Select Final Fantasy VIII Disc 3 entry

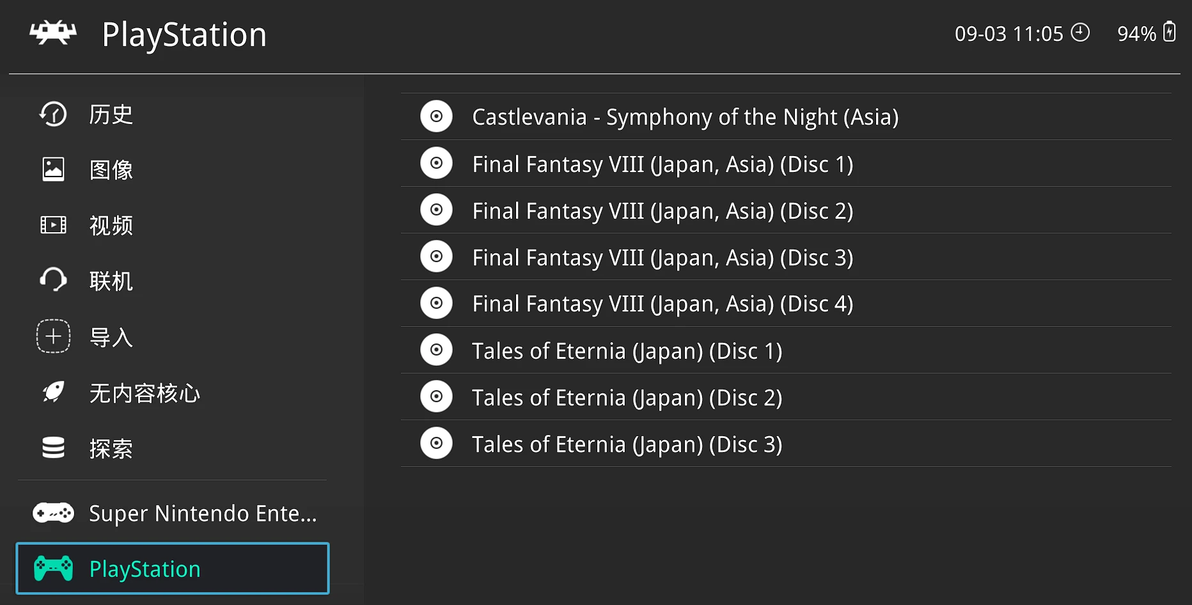tap(662, 257)
